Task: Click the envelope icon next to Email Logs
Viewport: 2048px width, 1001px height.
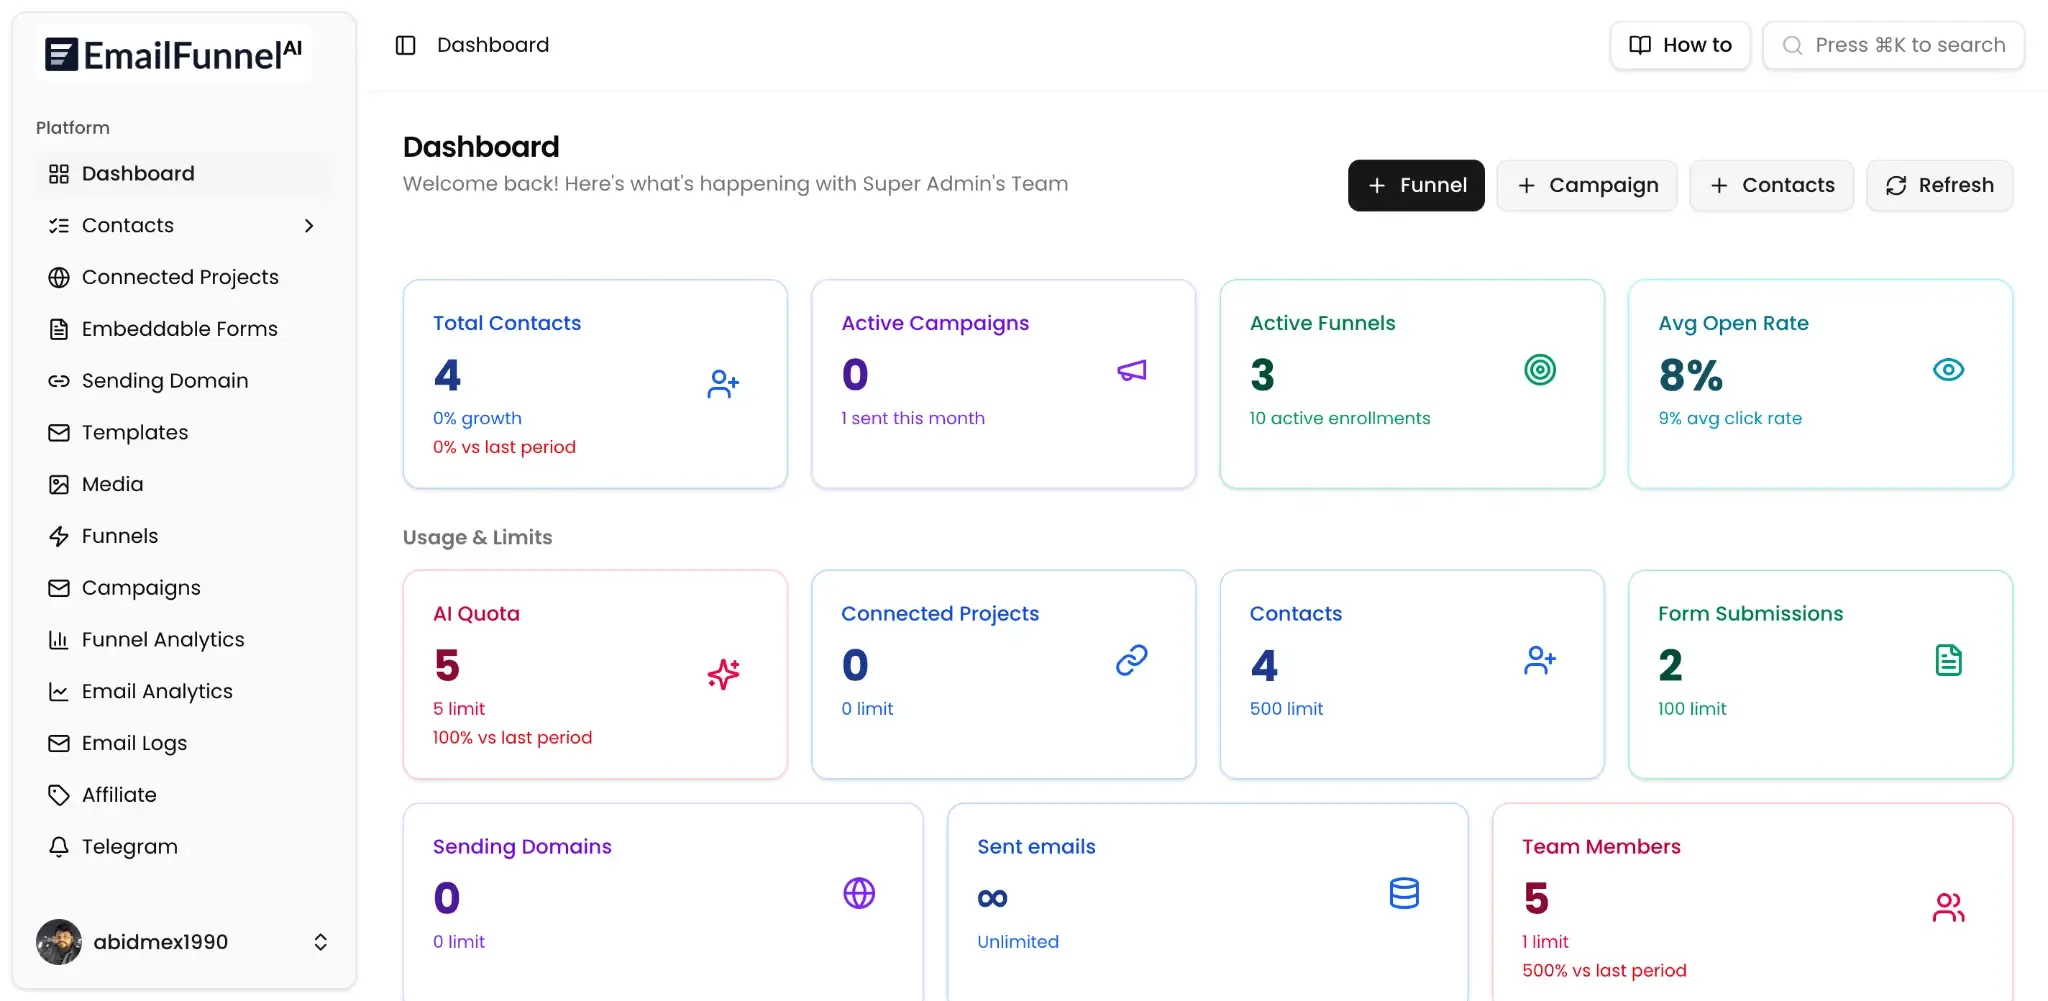Action: click(x=59, y=743)
